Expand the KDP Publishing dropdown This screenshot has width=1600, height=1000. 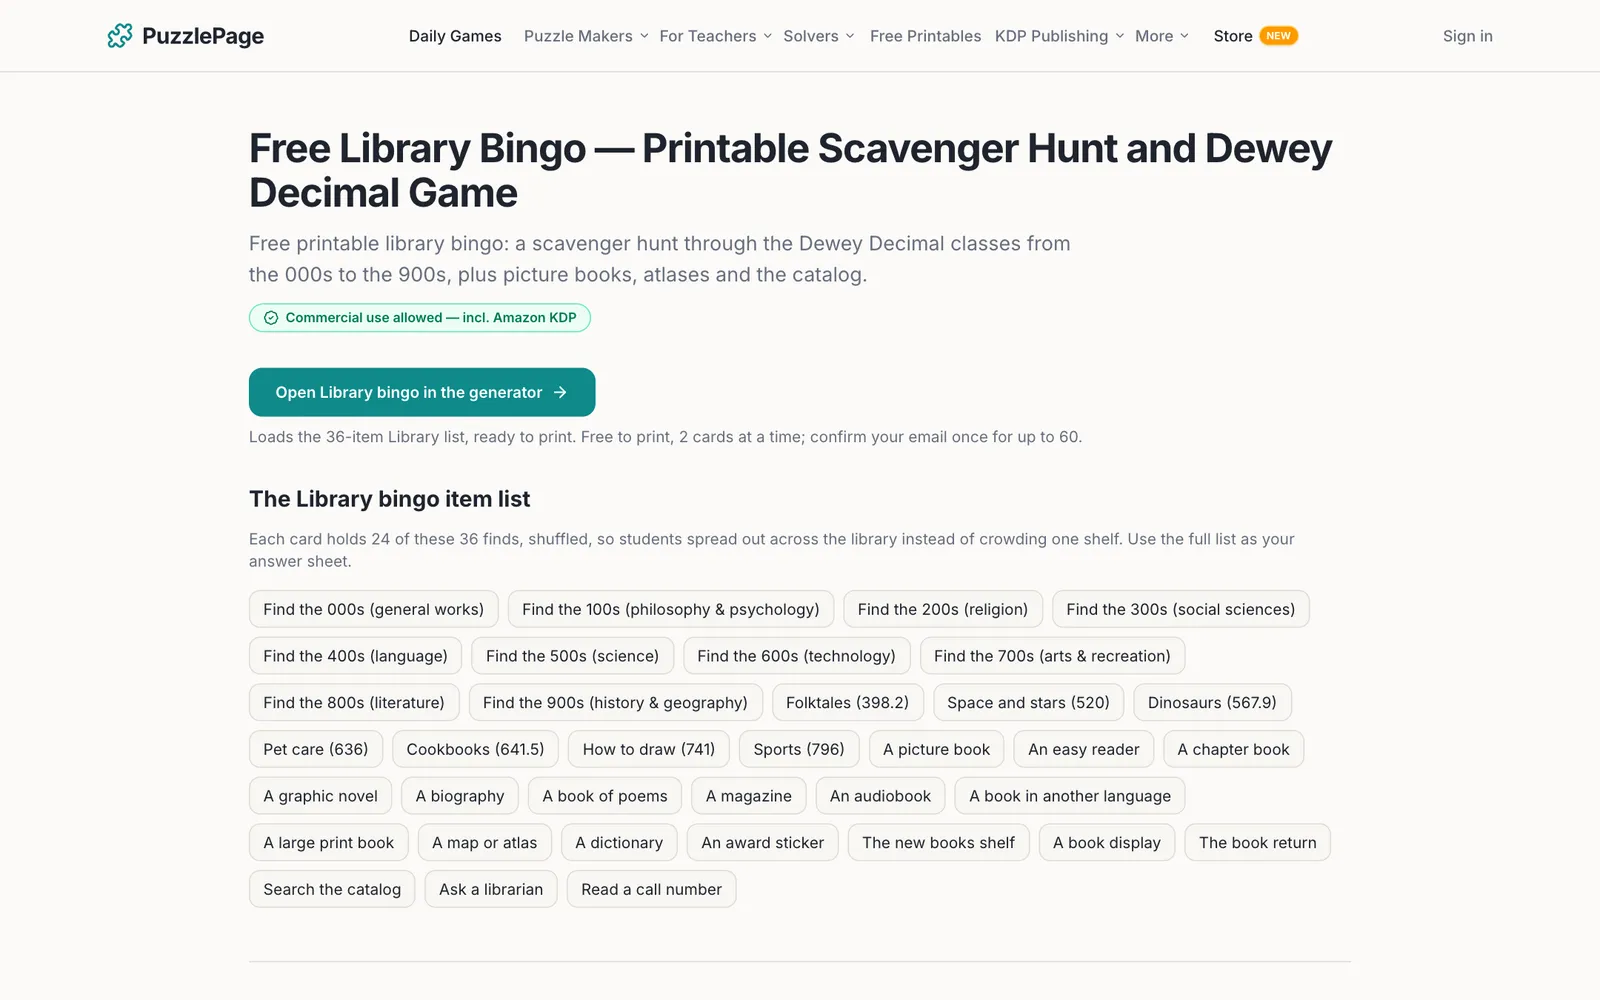pos(1059,36)
